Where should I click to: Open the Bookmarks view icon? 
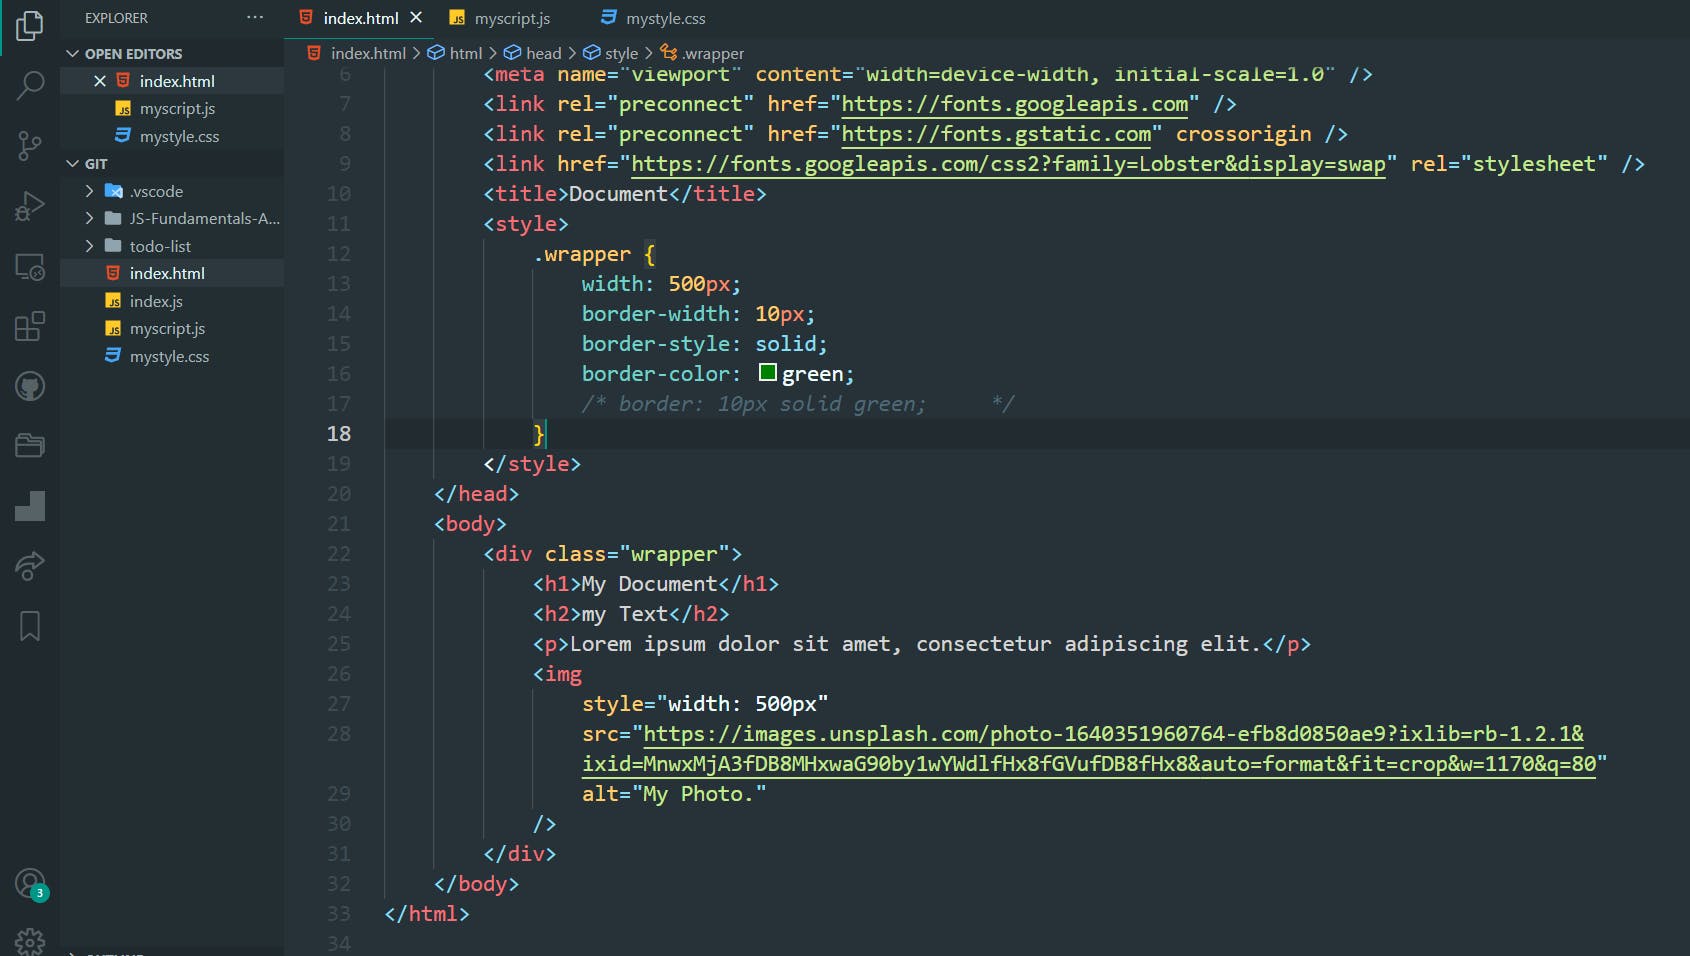(x=30, y=626)
